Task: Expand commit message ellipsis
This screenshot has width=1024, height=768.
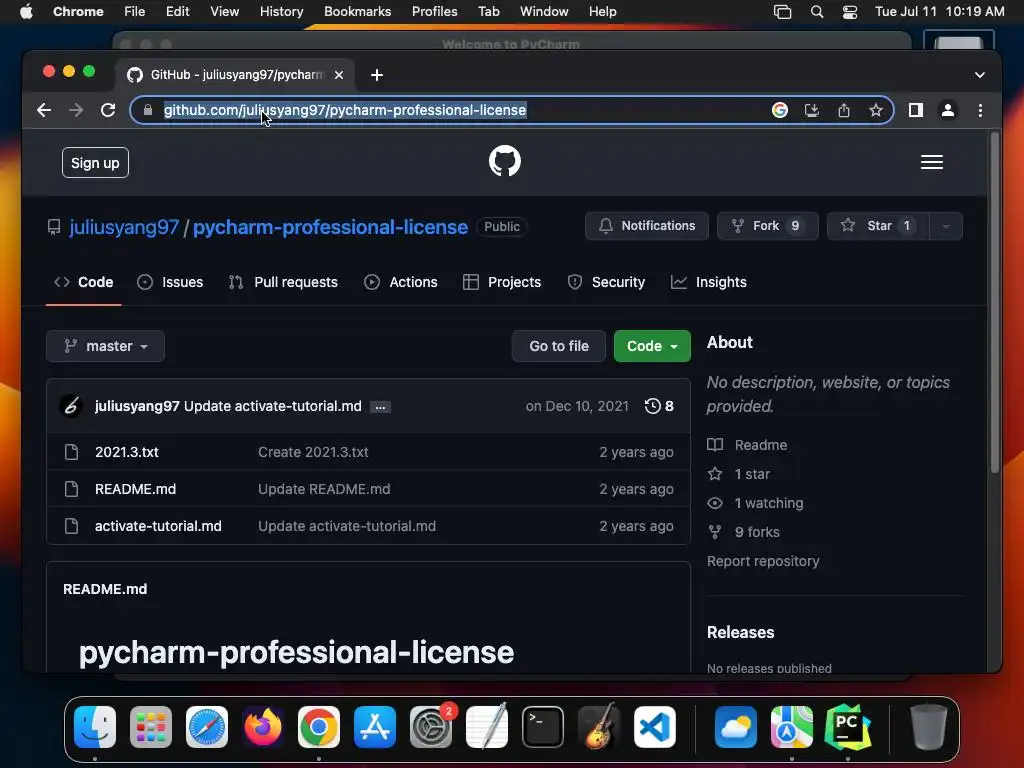Action: pyautogui.click(x=380, y=407)
